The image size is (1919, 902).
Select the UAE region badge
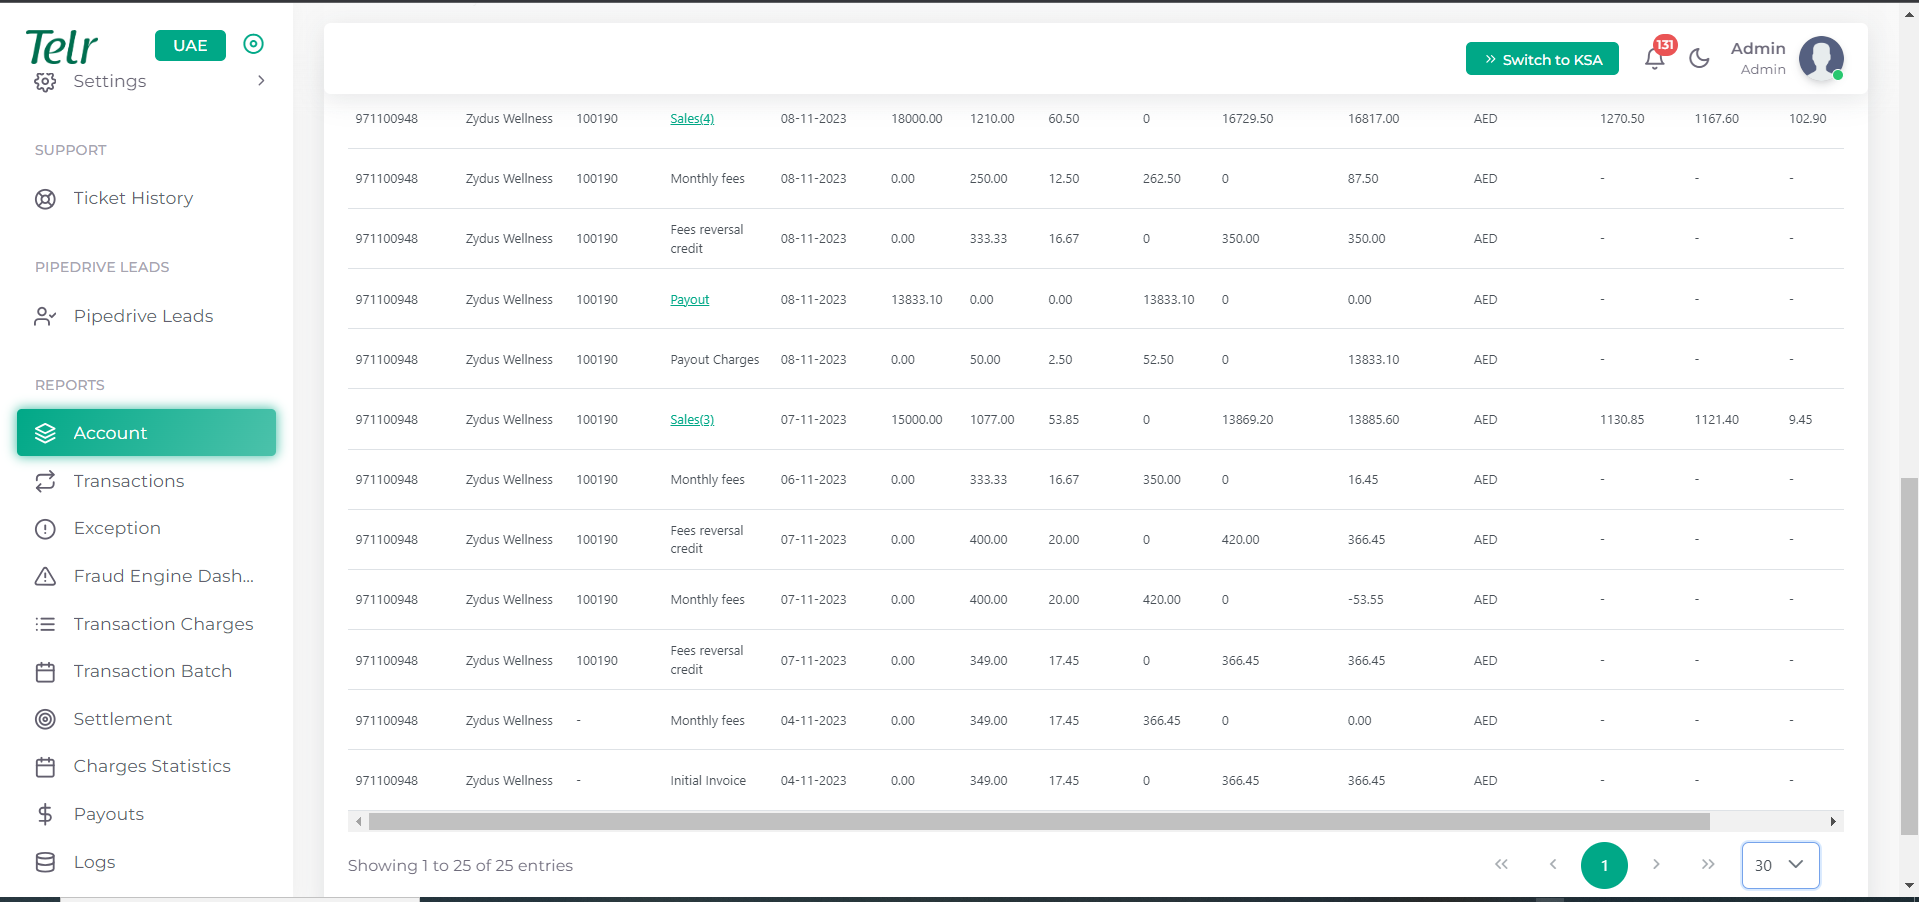click(x=190, y=45)
